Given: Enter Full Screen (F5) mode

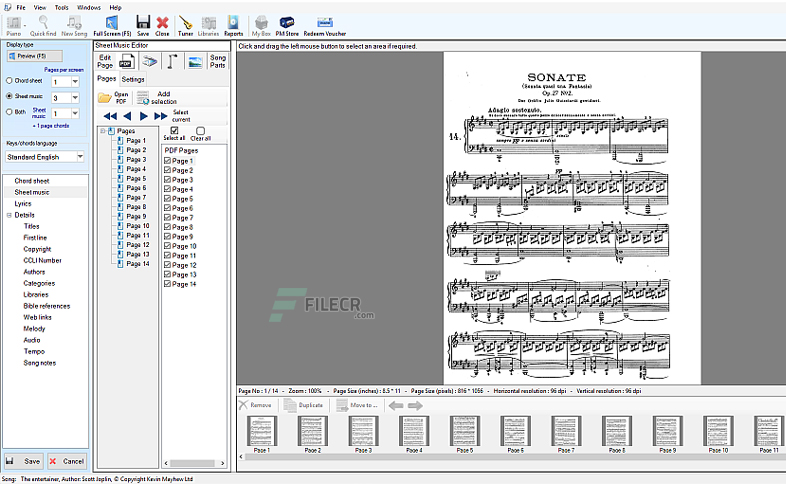Looking at the screenshot, I should click(112, 26).
